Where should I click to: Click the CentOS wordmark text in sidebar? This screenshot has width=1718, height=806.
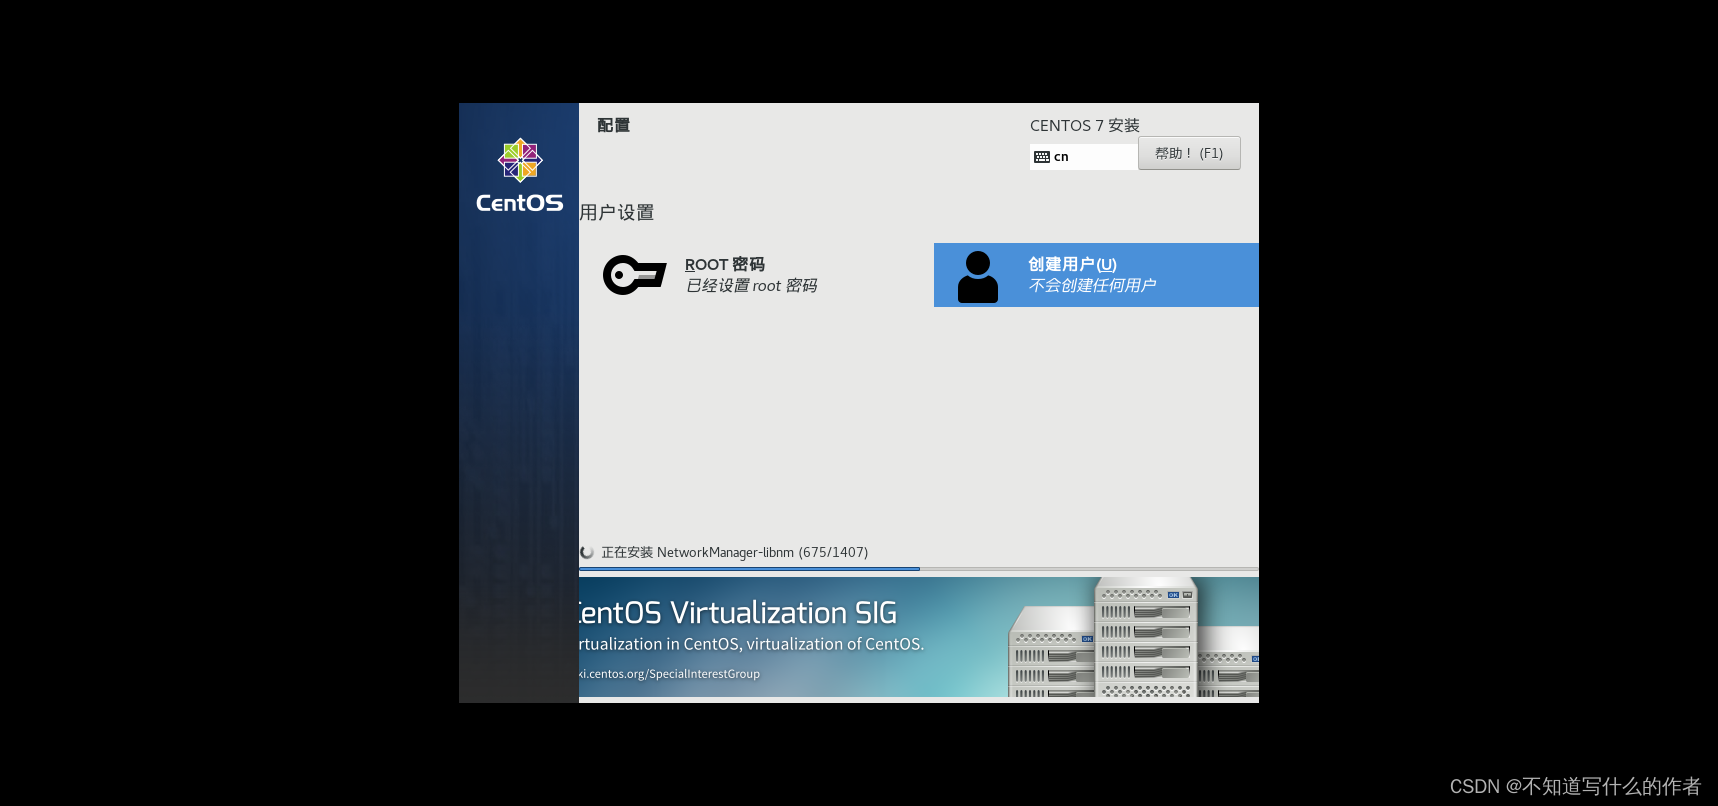(x=519, y=203)
